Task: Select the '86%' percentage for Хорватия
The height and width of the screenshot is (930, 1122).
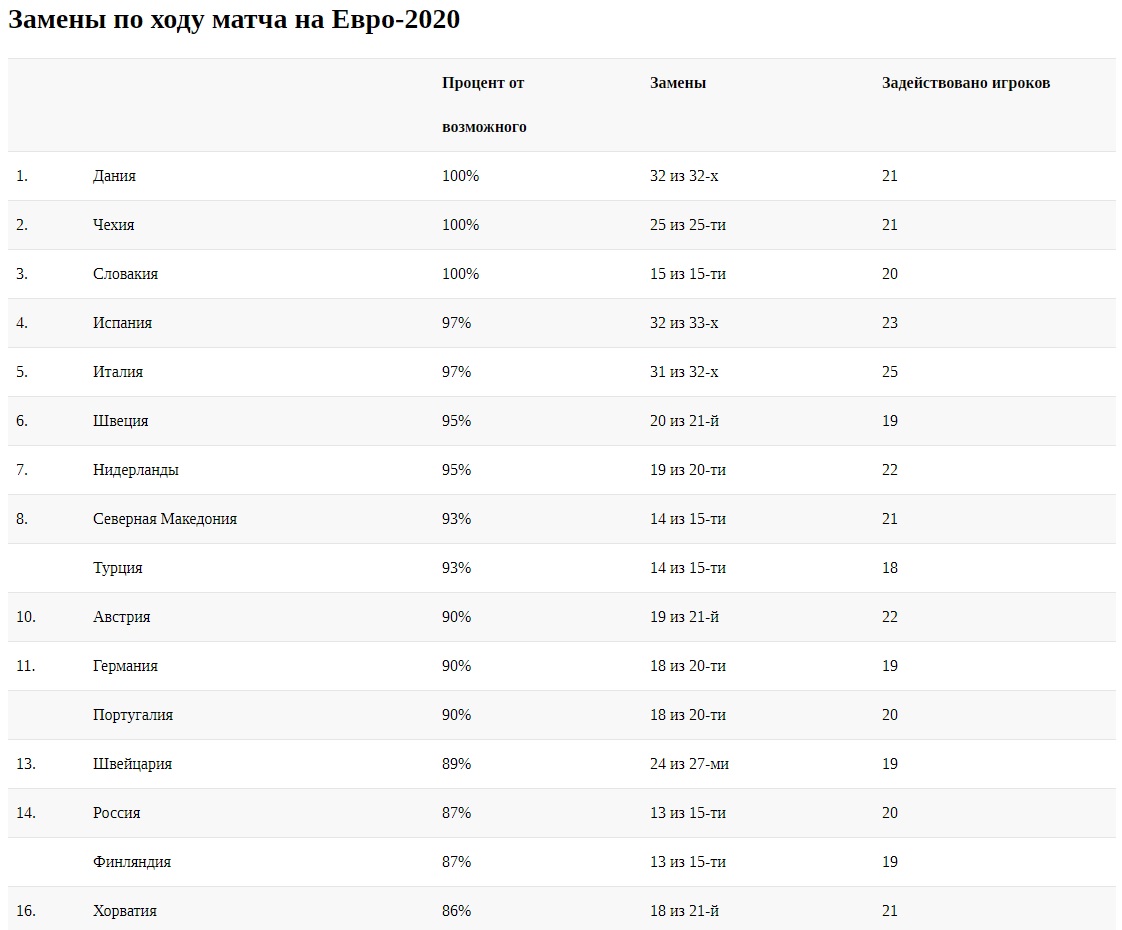Action: [x=456, y=911]
